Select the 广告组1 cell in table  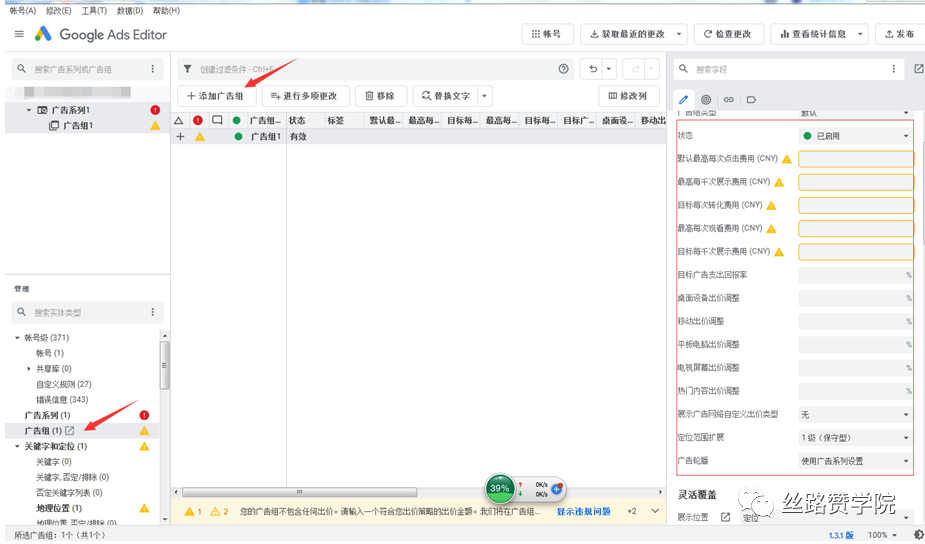pyautogui.click(x=265, y=136)
